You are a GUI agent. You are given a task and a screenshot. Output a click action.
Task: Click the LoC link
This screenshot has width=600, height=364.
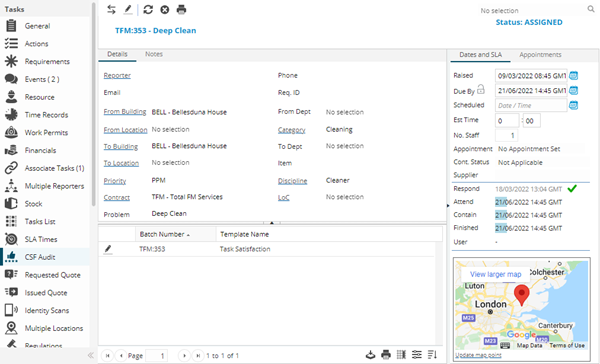284,198
